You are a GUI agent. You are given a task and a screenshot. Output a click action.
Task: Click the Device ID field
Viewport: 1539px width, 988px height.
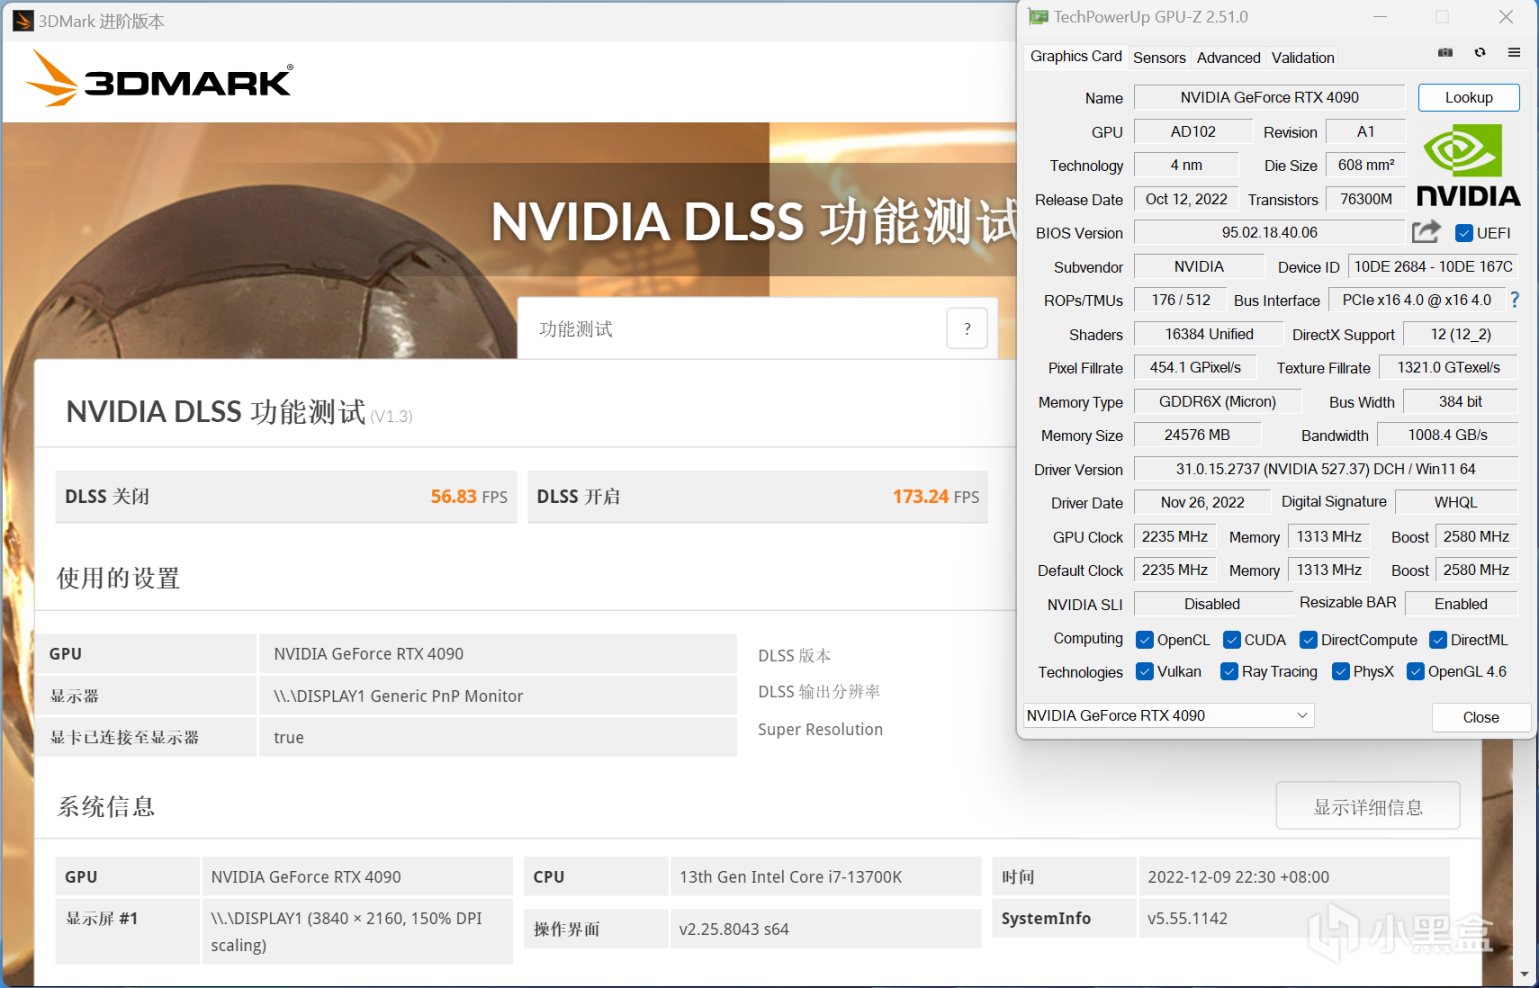pos(1433,267)
